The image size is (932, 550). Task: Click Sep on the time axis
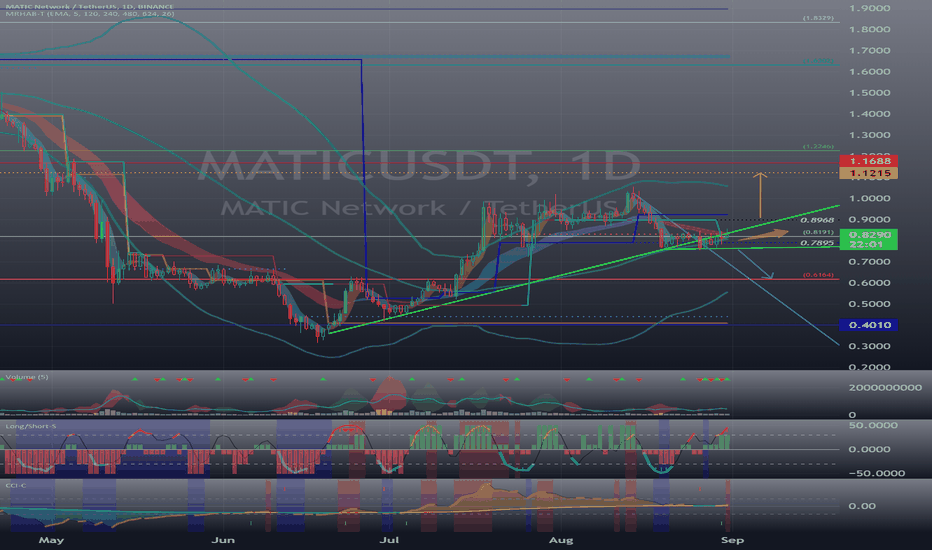pyautogui.click(x=732, y=540)
